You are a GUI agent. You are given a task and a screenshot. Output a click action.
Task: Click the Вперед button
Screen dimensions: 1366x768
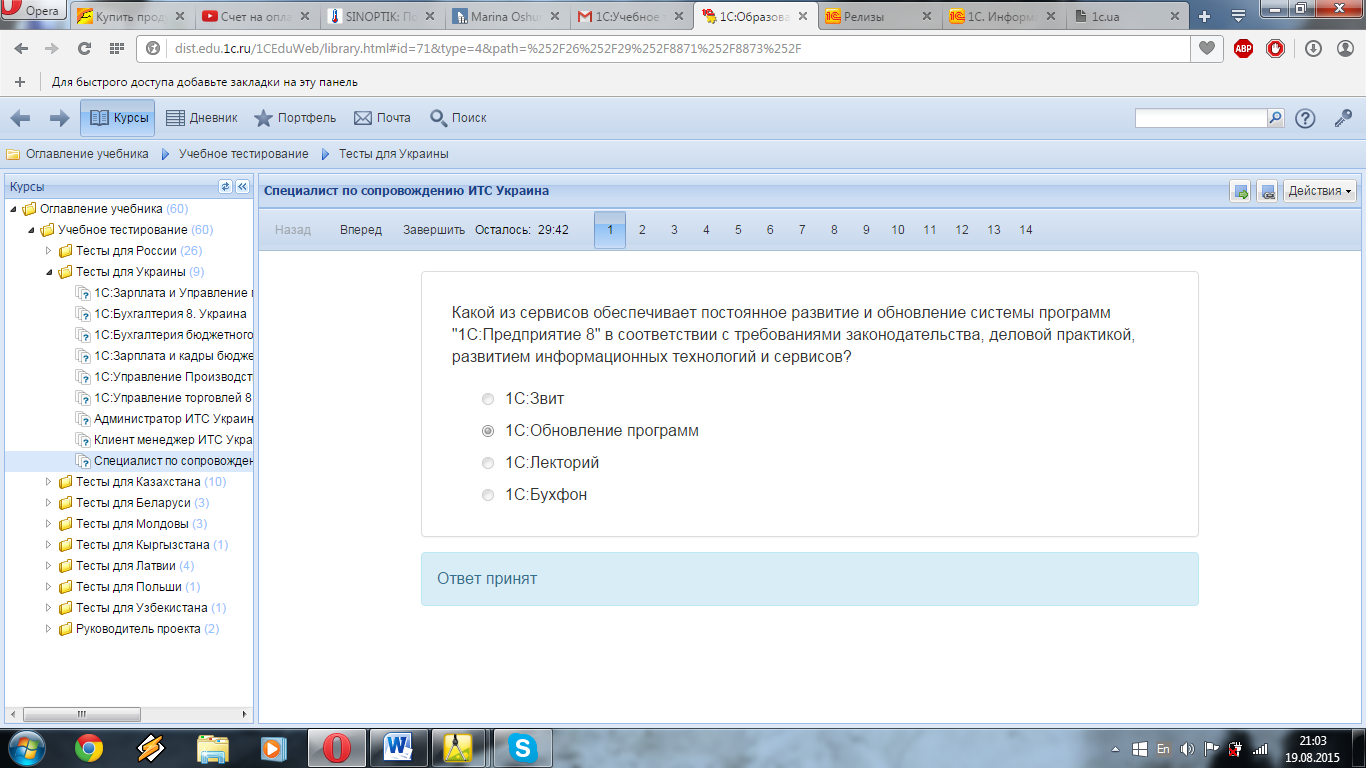(x=361, y=230)
